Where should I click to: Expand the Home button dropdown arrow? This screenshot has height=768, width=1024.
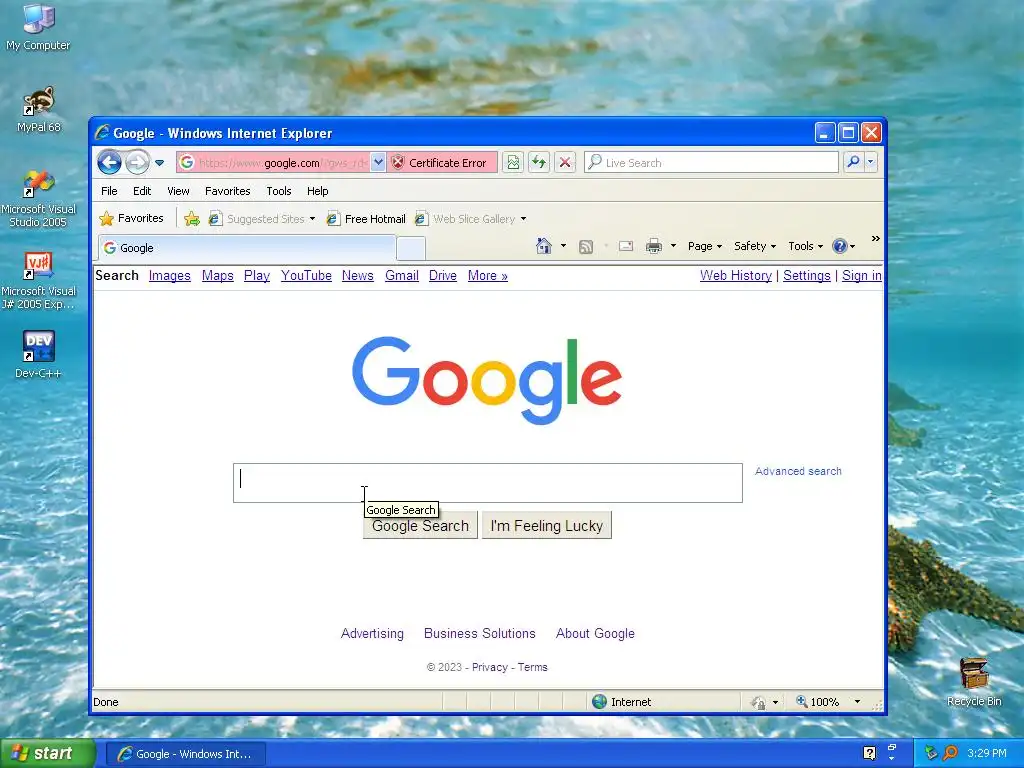tap(563, 246)
